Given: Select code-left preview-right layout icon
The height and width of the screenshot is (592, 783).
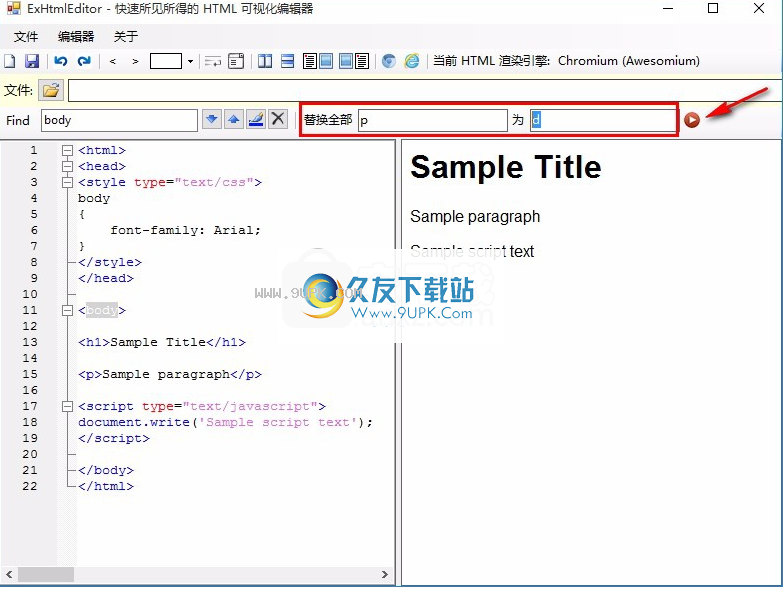Looking at the screenshot, I should coord(318,61).
